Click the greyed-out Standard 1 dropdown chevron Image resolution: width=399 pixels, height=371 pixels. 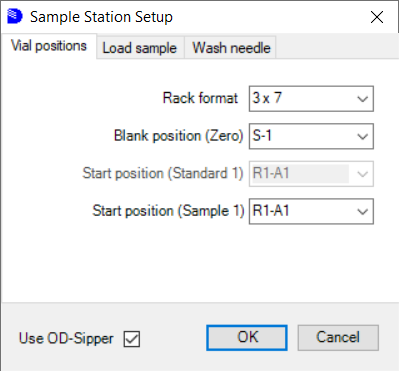click(362, 174)
